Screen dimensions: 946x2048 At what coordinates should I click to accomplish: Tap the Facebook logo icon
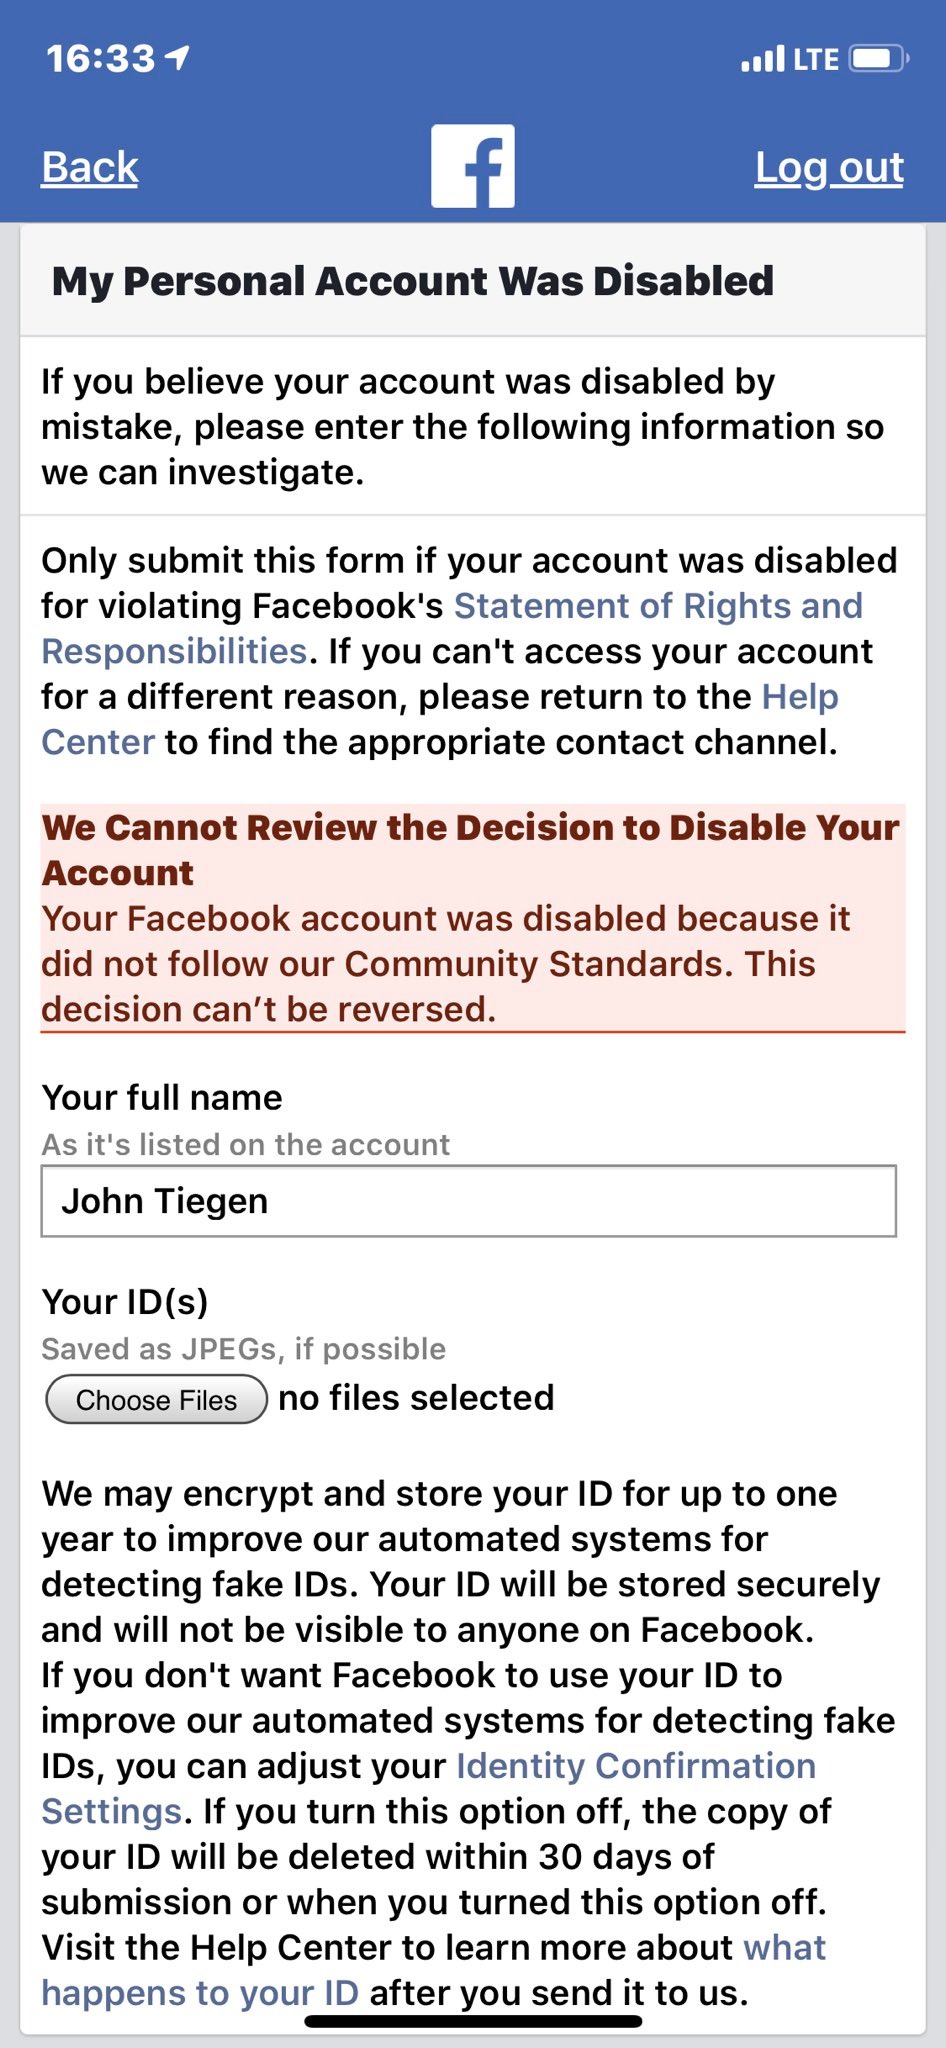(473, 166)
